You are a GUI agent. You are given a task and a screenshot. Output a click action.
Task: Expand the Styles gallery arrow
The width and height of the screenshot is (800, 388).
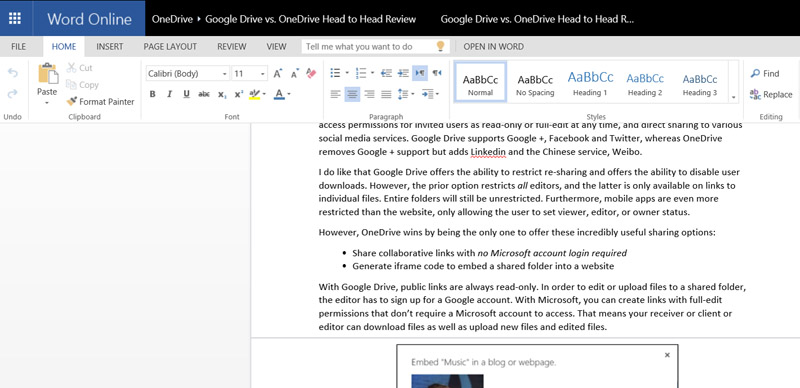coord(734,97)
